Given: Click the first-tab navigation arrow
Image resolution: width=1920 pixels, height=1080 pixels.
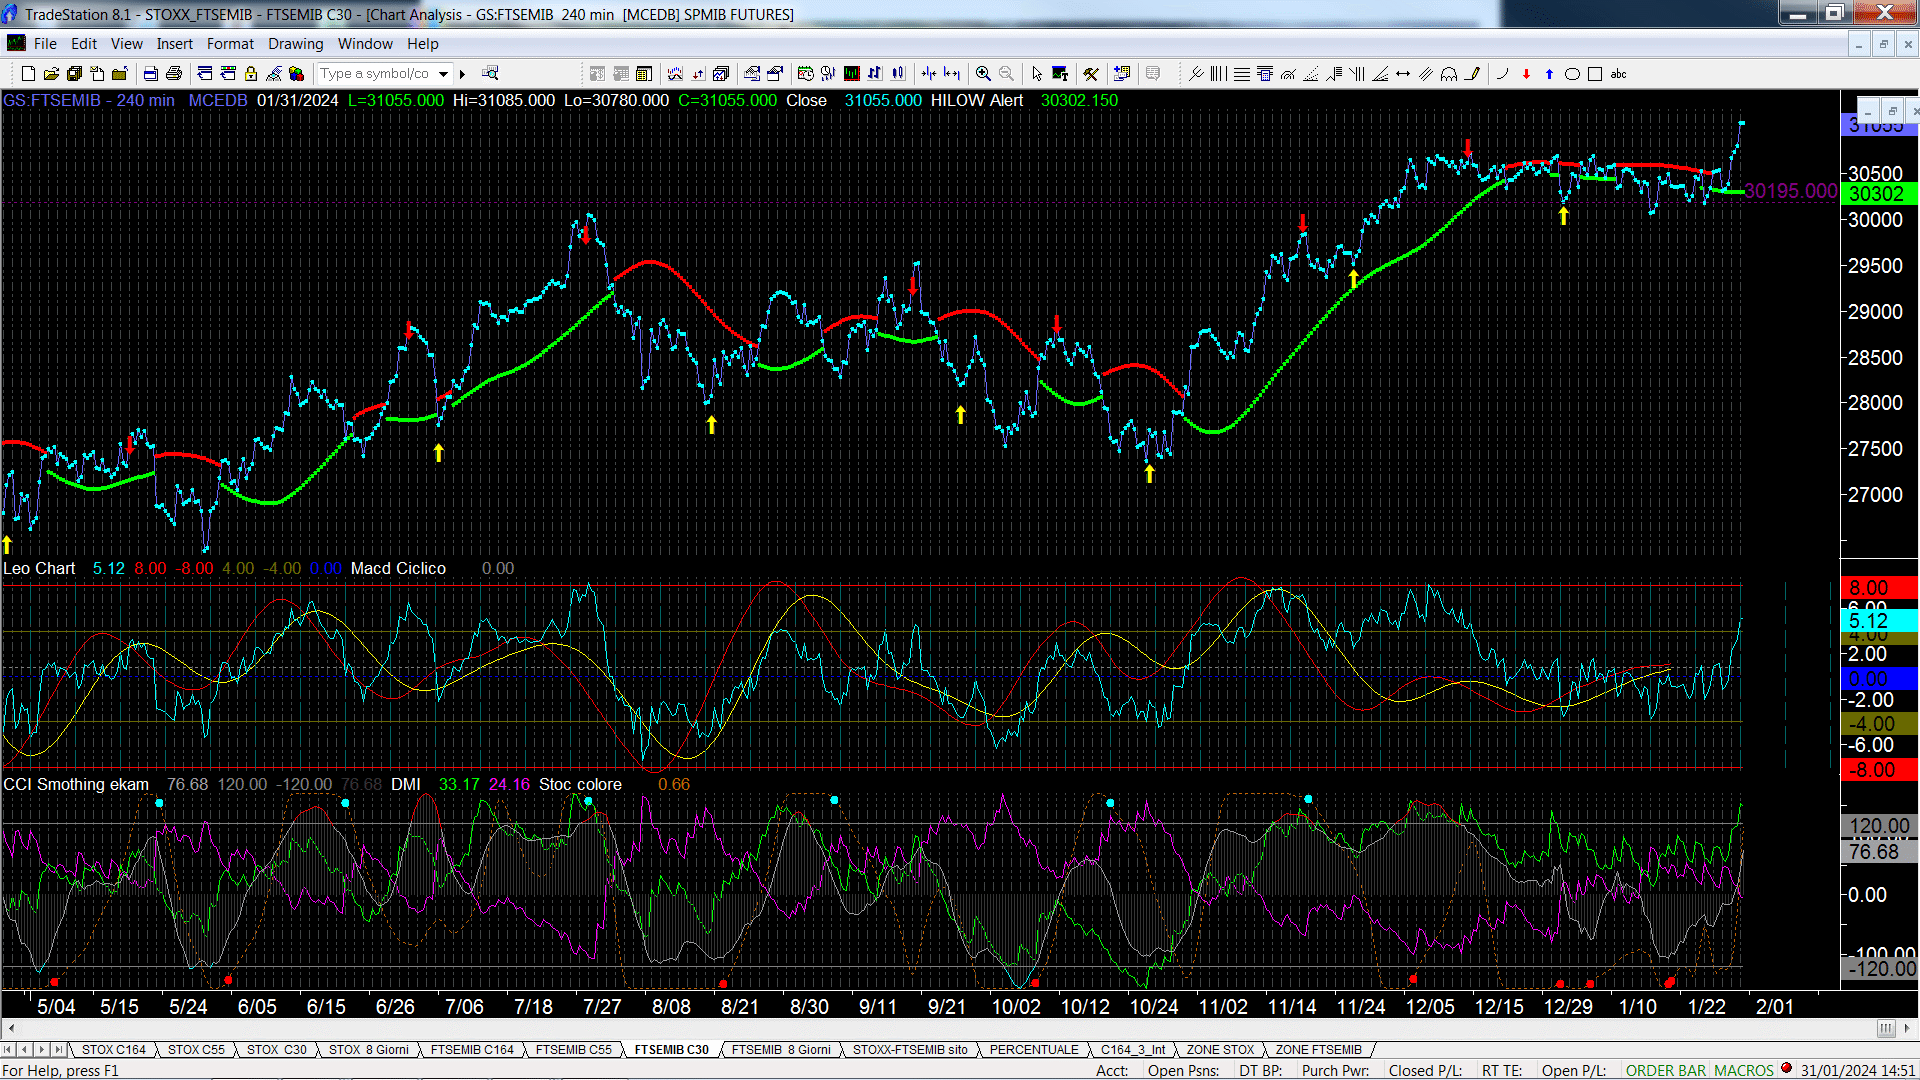Looking at the screenshot, I should click(x=8, y=1050).
